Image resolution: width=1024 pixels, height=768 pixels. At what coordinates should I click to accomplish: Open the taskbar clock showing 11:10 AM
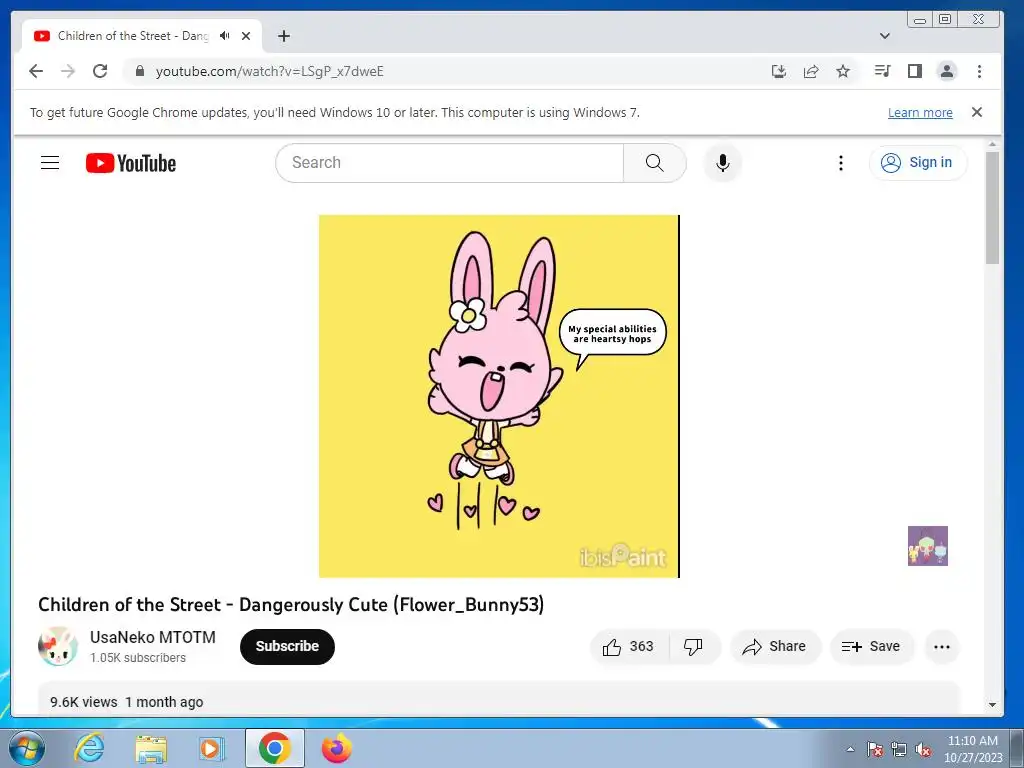[972, 749]
